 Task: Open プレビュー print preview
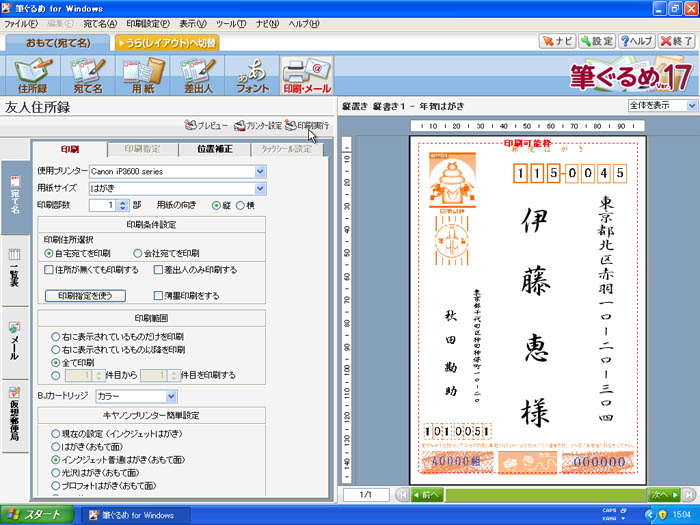tap(207, 126)
